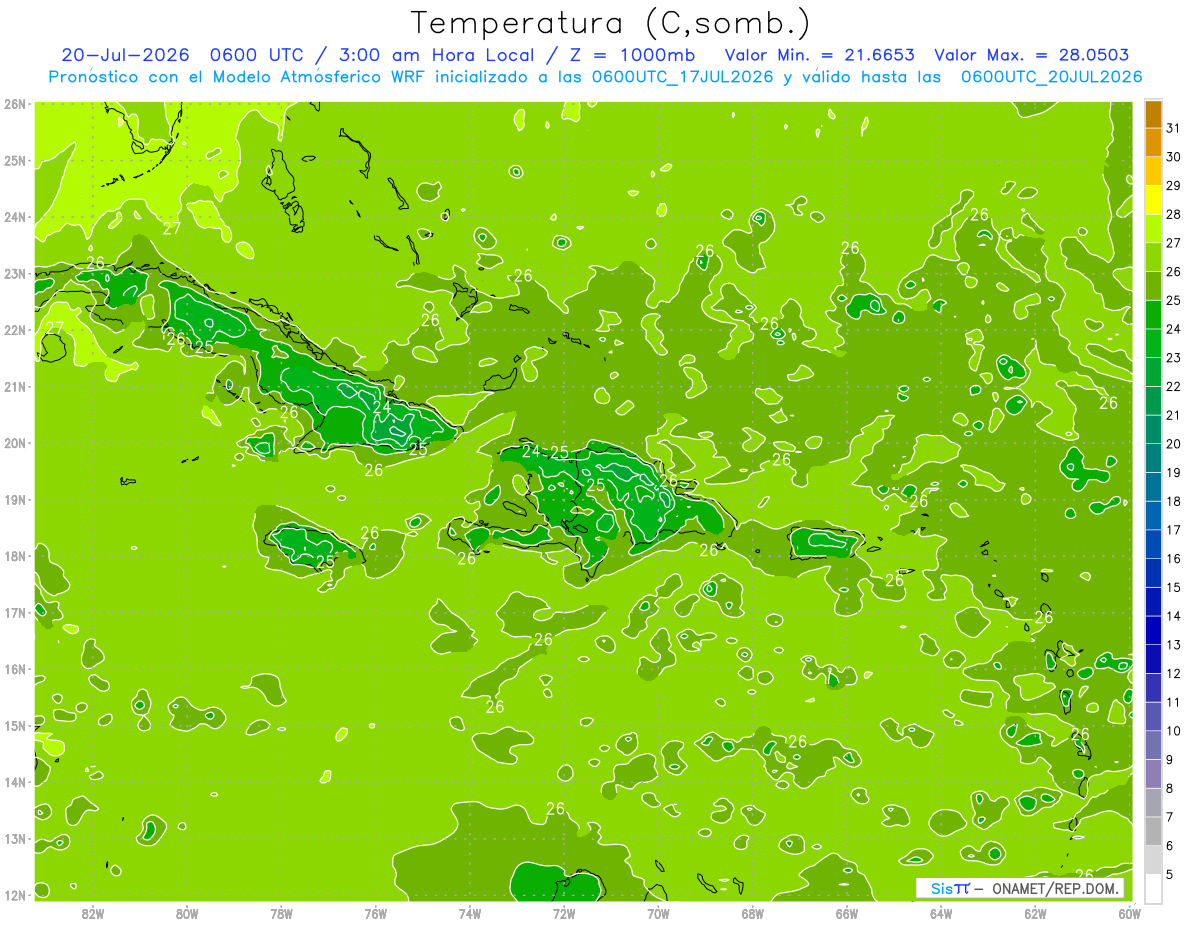Screen dimensions: 1200x927
Task: Click the "82W" longitude label
Action: (x=93, y=913)
